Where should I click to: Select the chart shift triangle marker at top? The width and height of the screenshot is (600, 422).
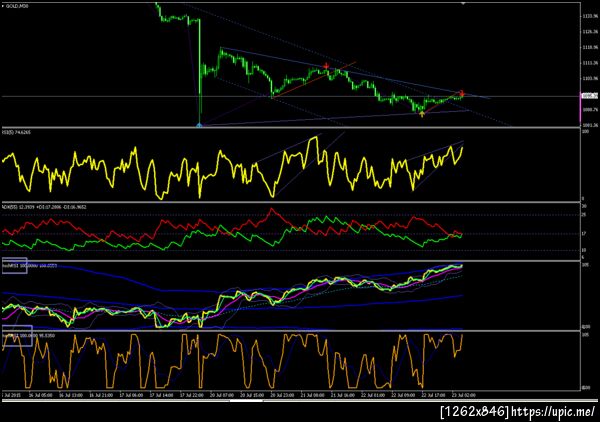coord(463,3)
